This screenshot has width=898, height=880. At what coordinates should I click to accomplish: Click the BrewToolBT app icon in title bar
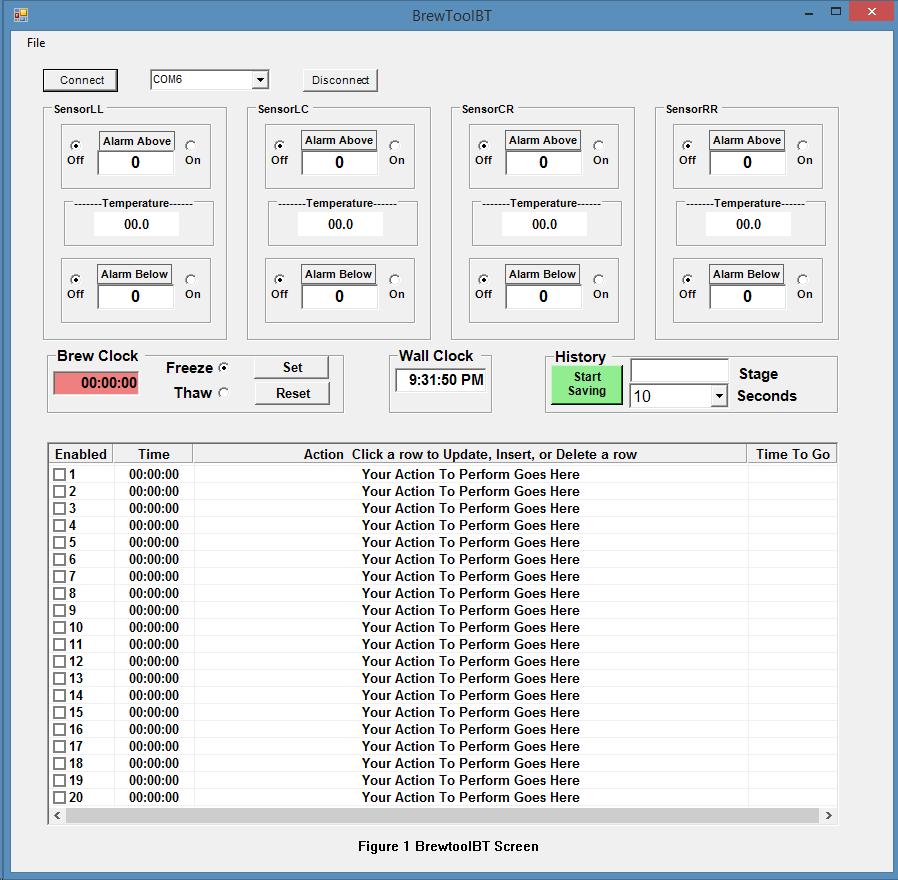[x=20, y=15]
